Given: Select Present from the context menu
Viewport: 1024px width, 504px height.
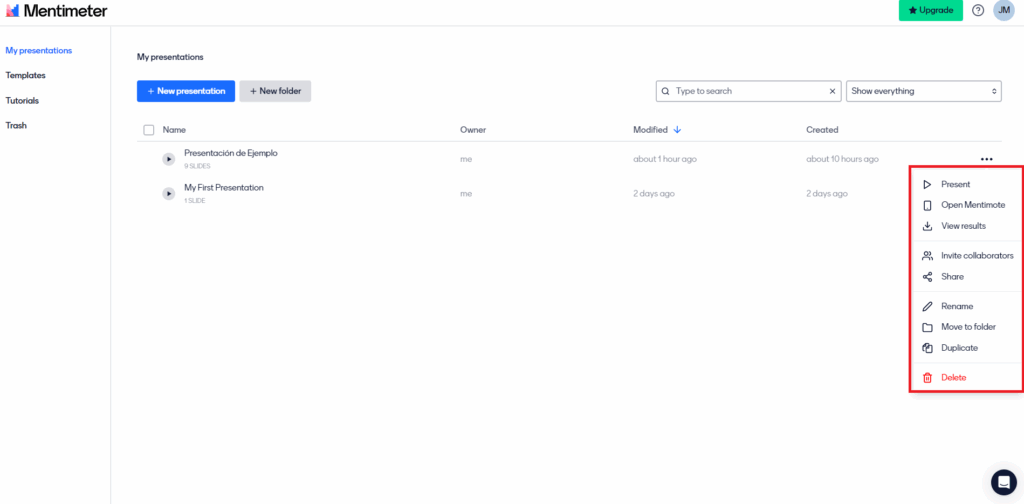Looking at the screenshot, I should [x=955, y=184].
